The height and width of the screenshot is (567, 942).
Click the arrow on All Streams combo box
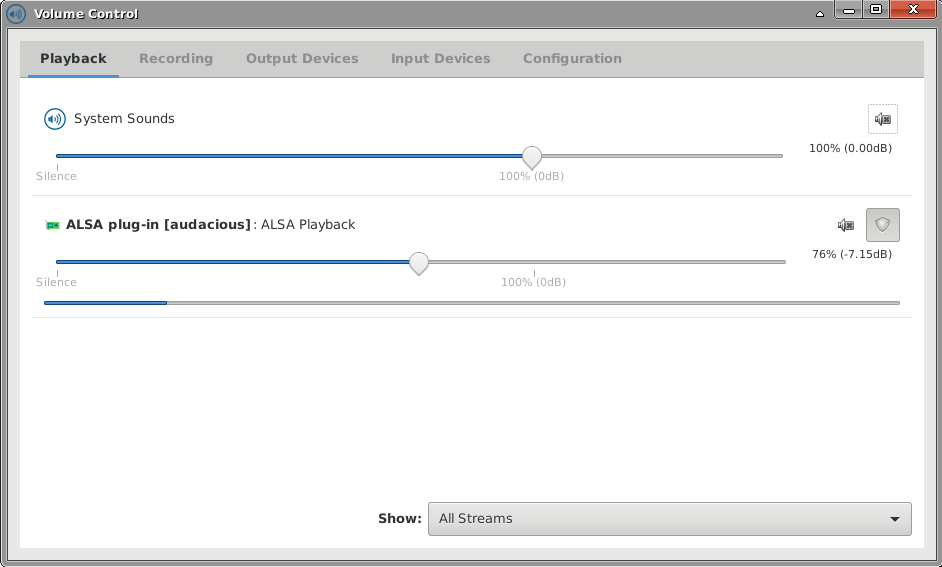(894, 519)
